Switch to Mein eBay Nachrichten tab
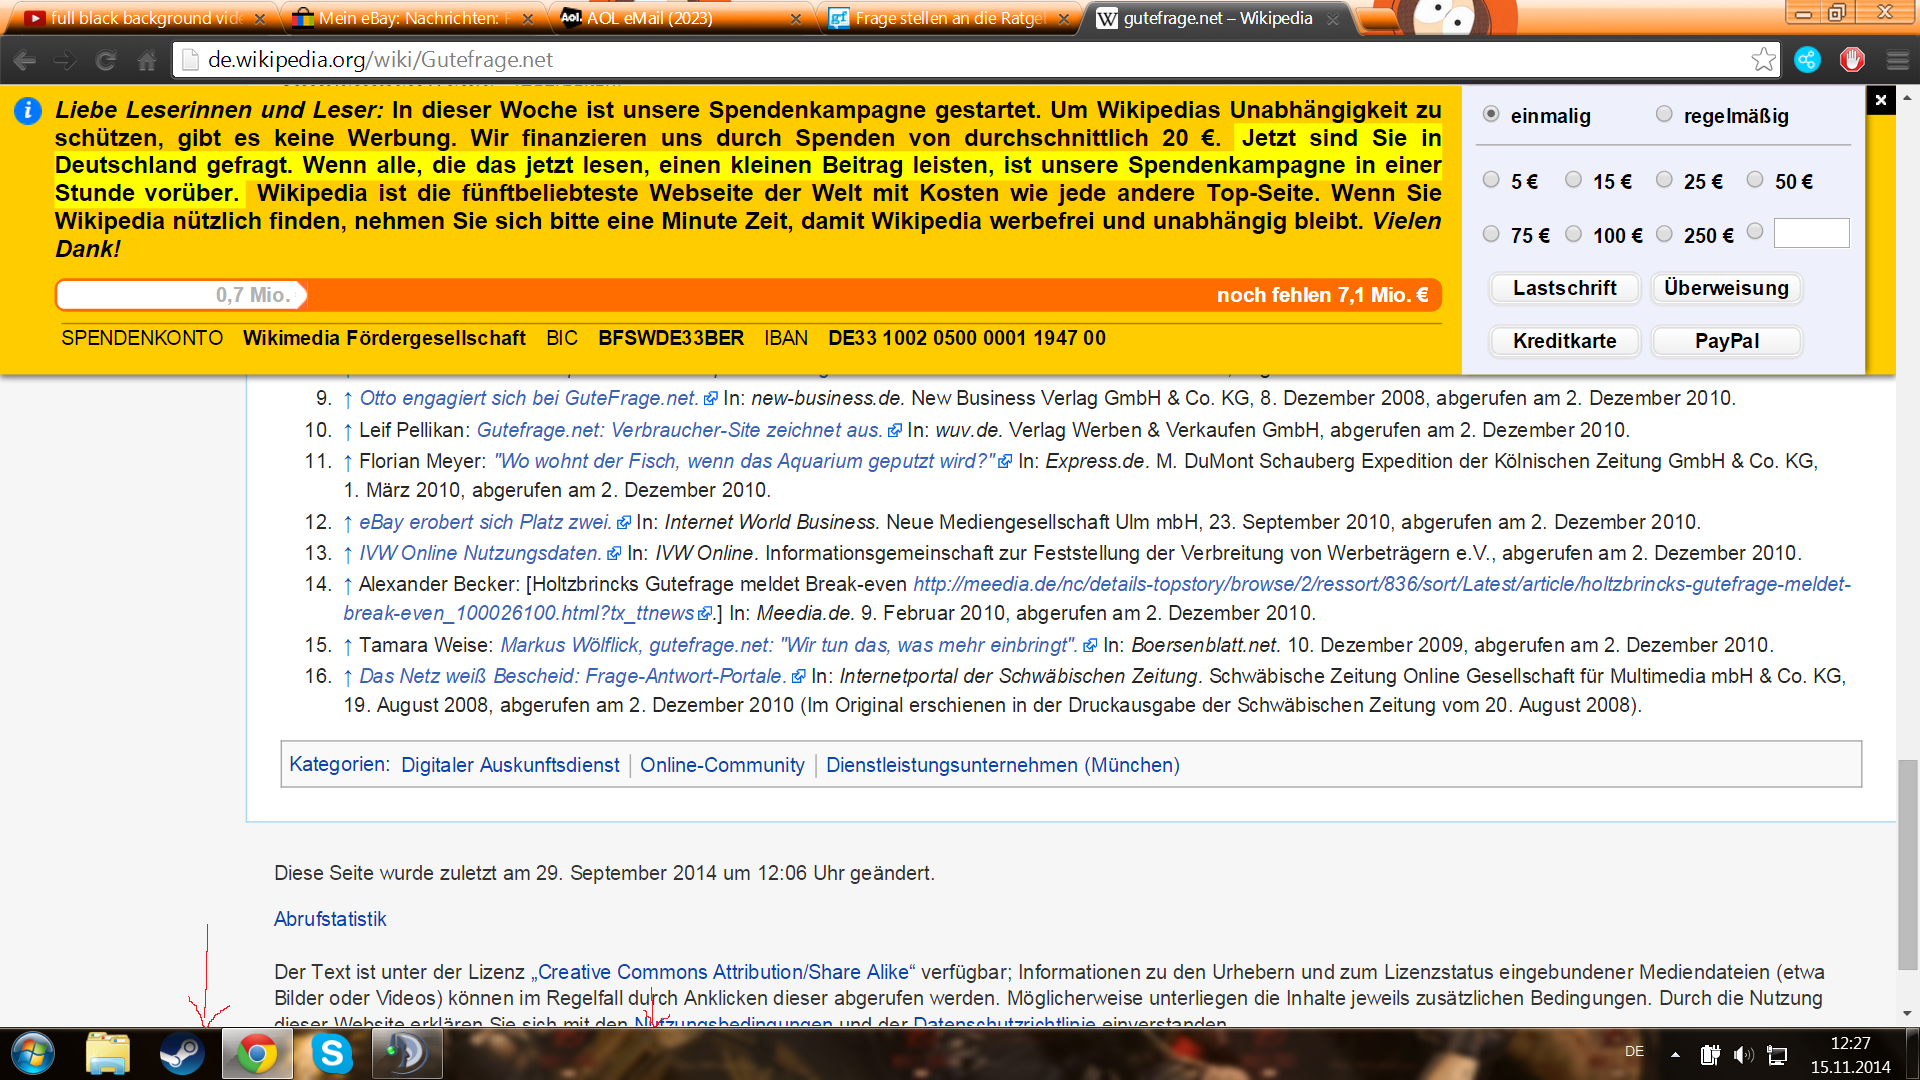The image size is (1920, 1080). pyautogui.click(x=408, y=18)
